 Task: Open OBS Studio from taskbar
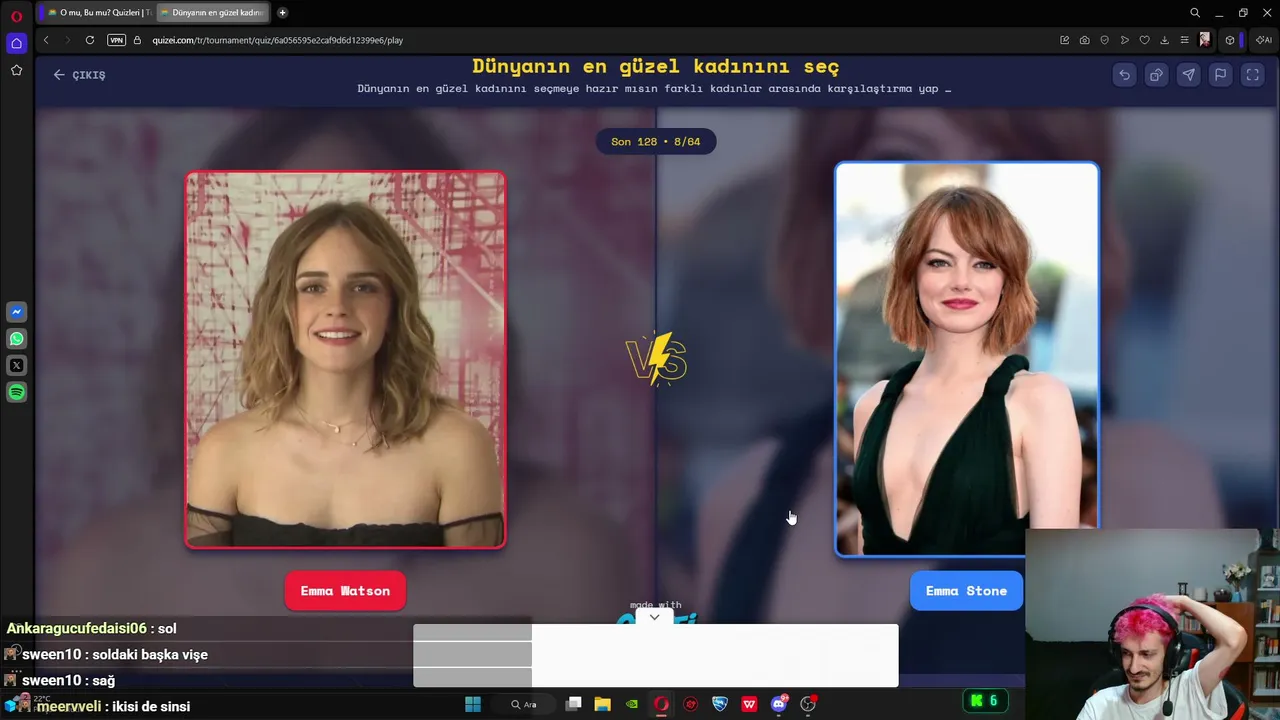pyautogui.click(x=808, y=704)
